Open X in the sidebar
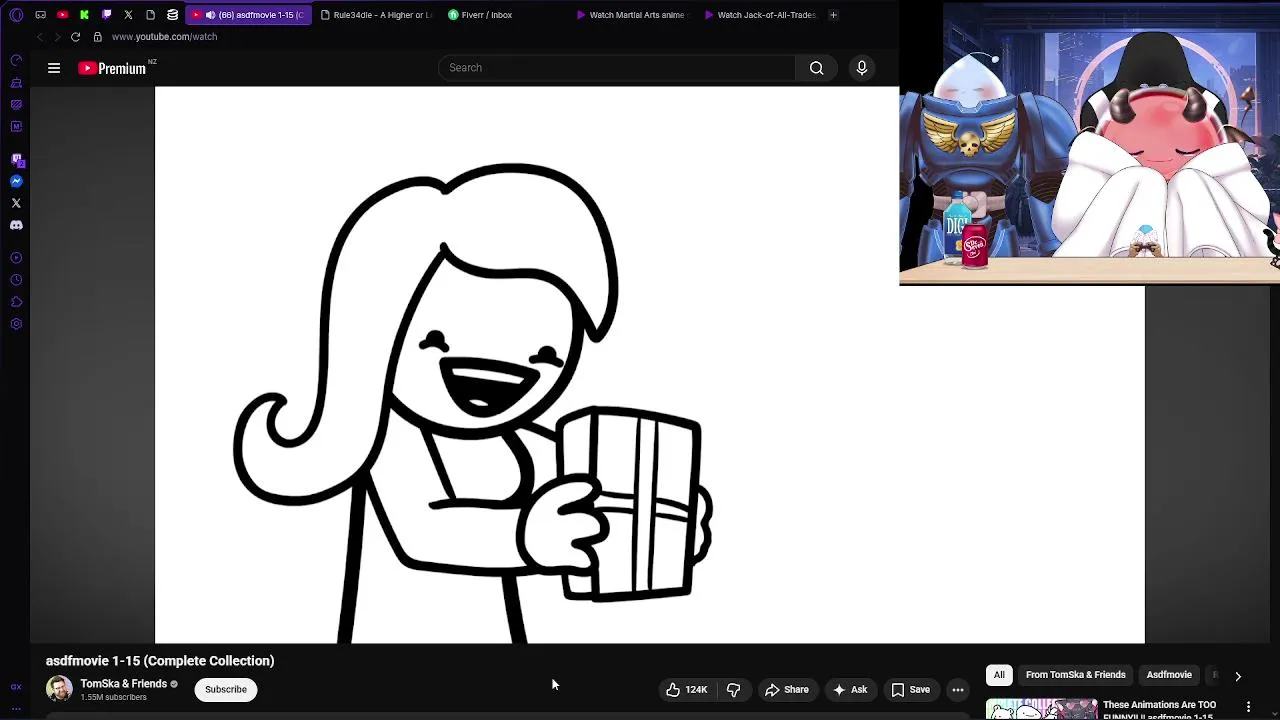 (16, 204)
